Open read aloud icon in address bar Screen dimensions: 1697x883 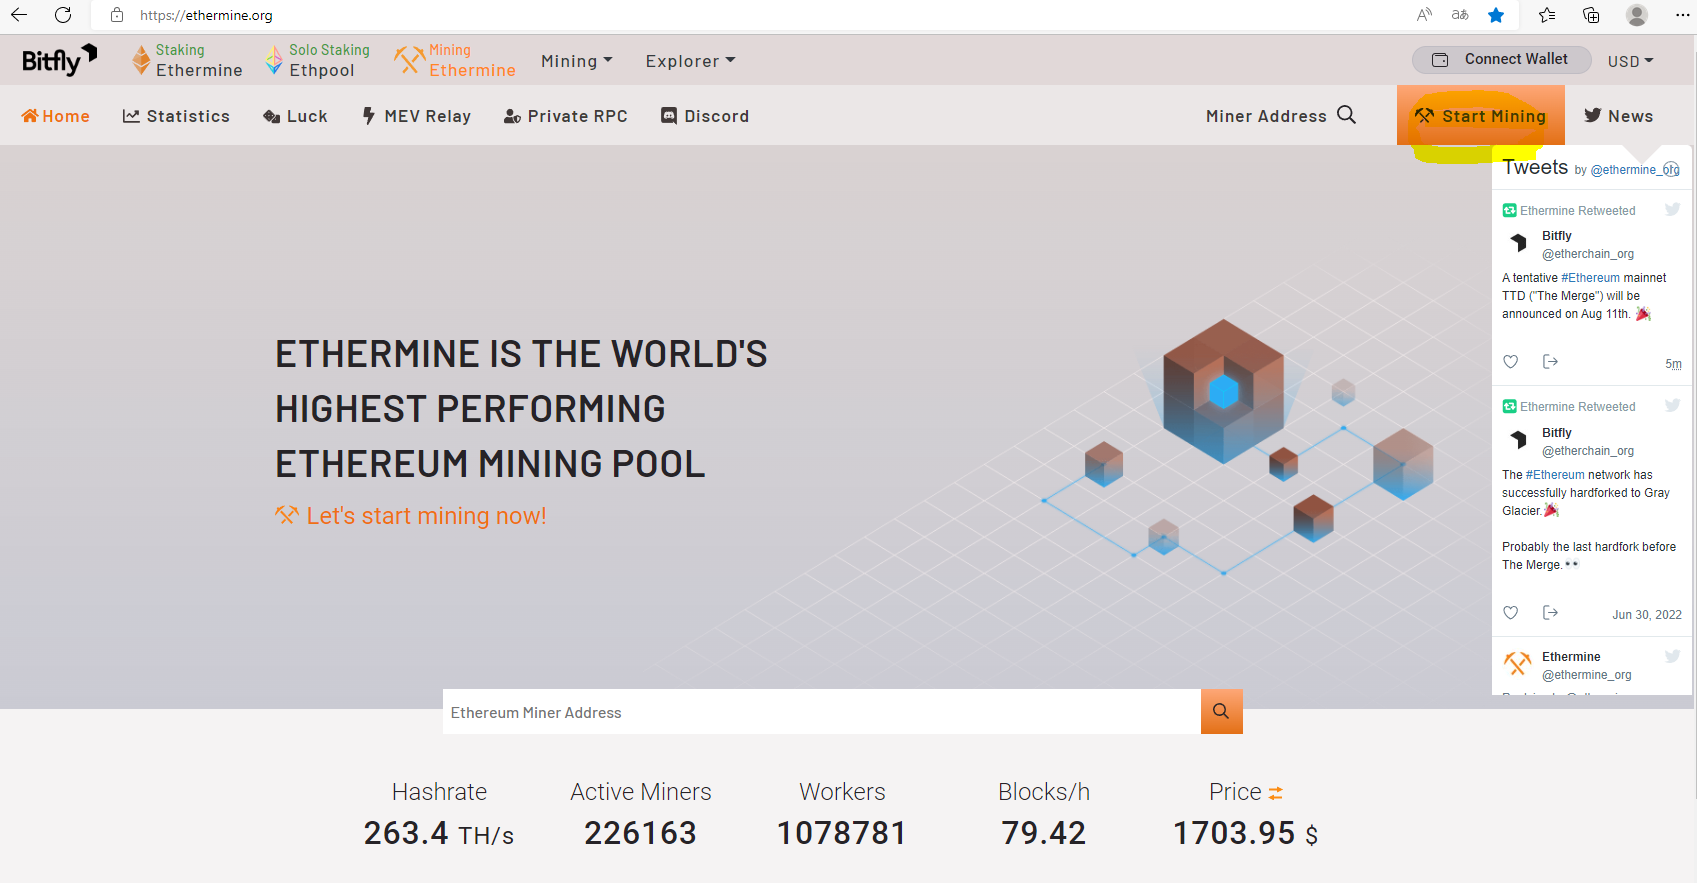(x=1425, y=15)
